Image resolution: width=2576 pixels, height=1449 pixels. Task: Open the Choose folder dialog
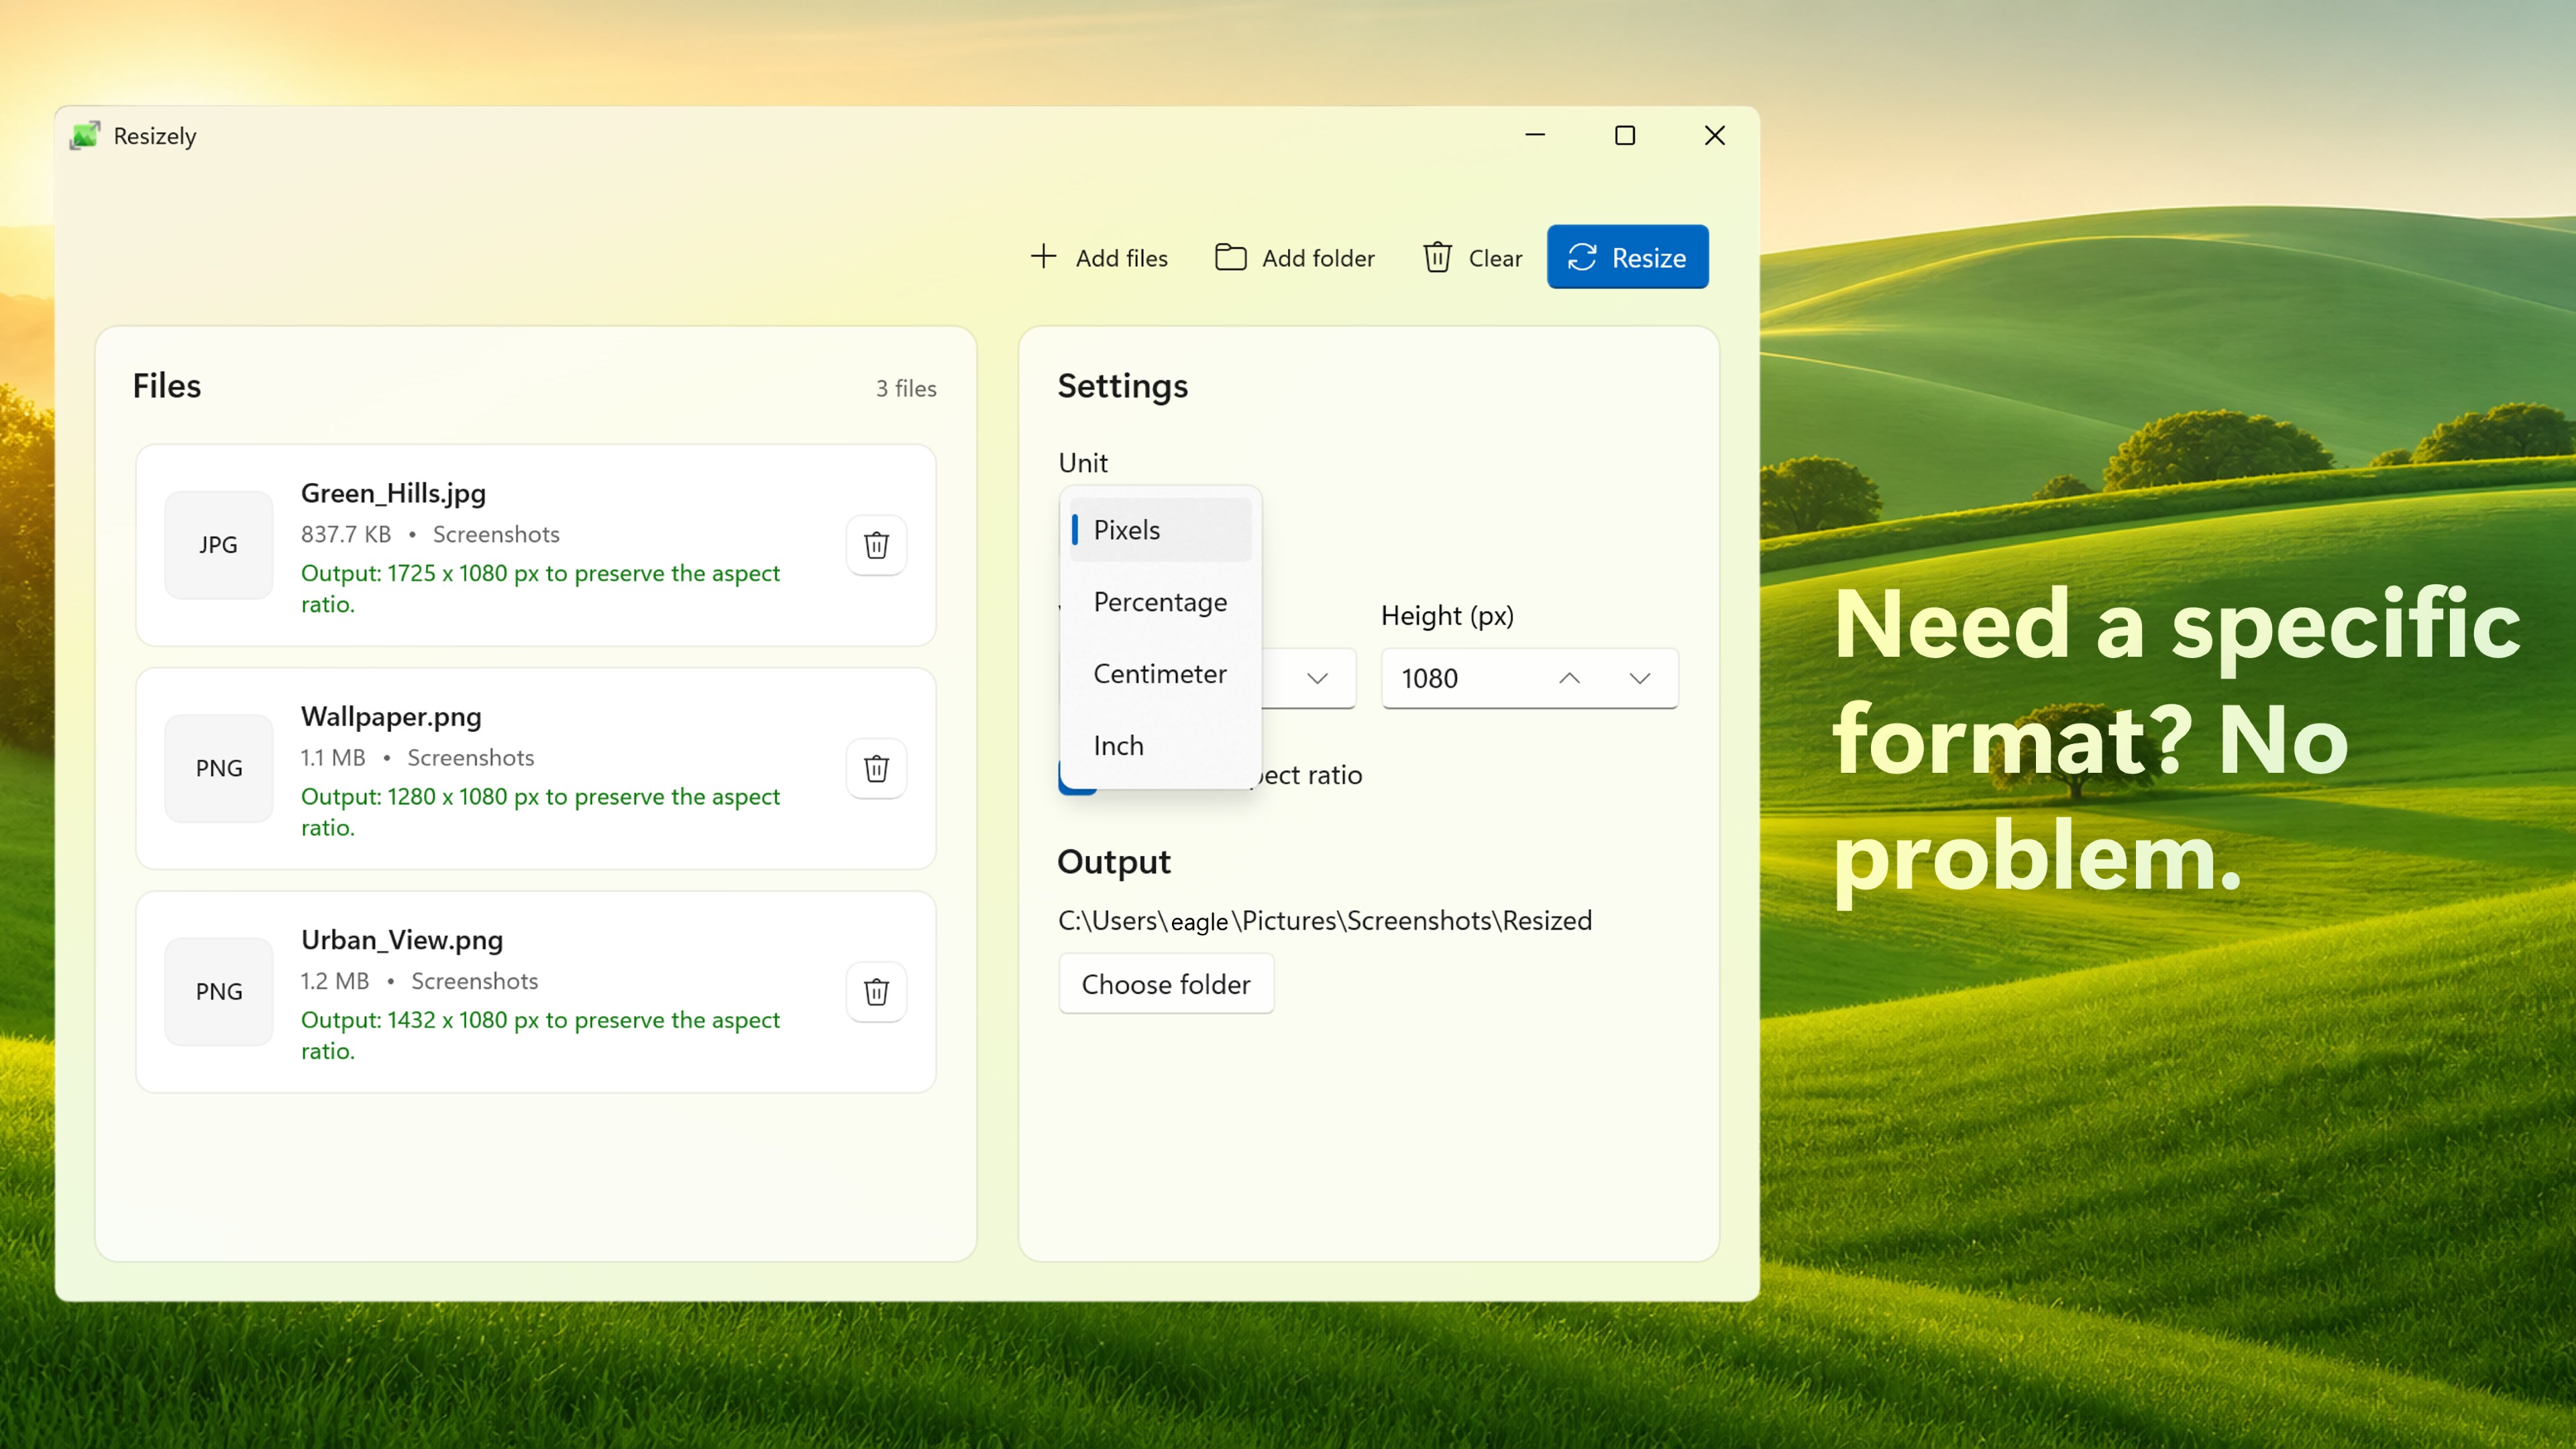coord(1166,984)
